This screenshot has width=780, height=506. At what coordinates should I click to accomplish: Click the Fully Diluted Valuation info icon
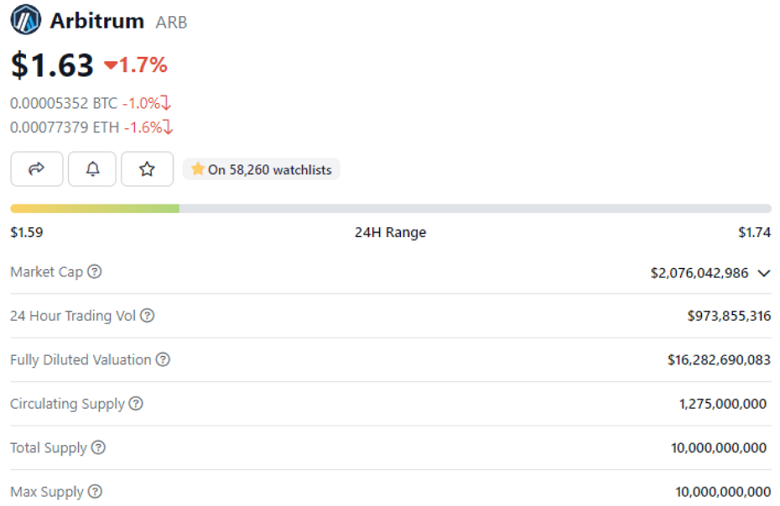point(163,360)
